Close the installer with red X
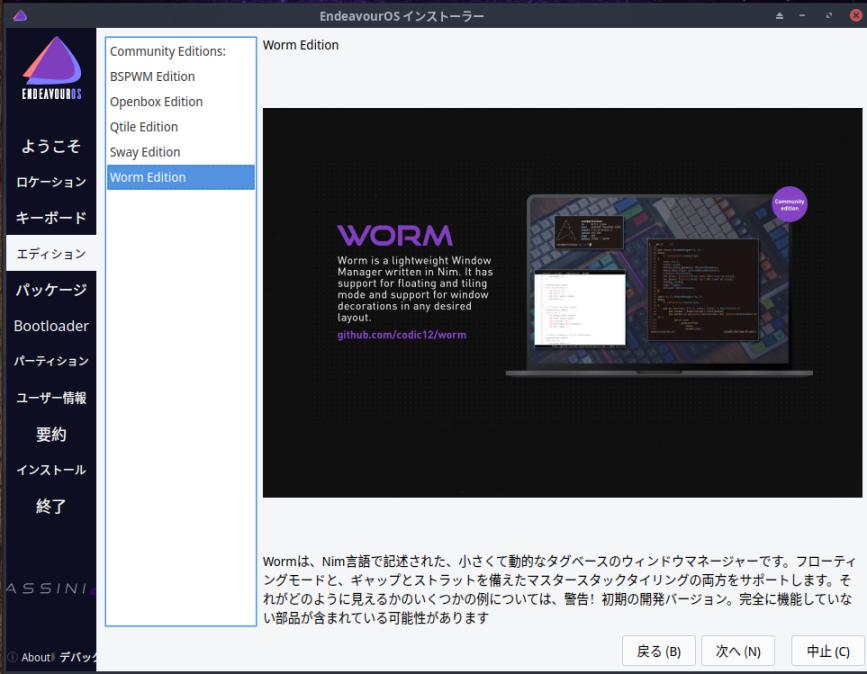 coord(855,15)
